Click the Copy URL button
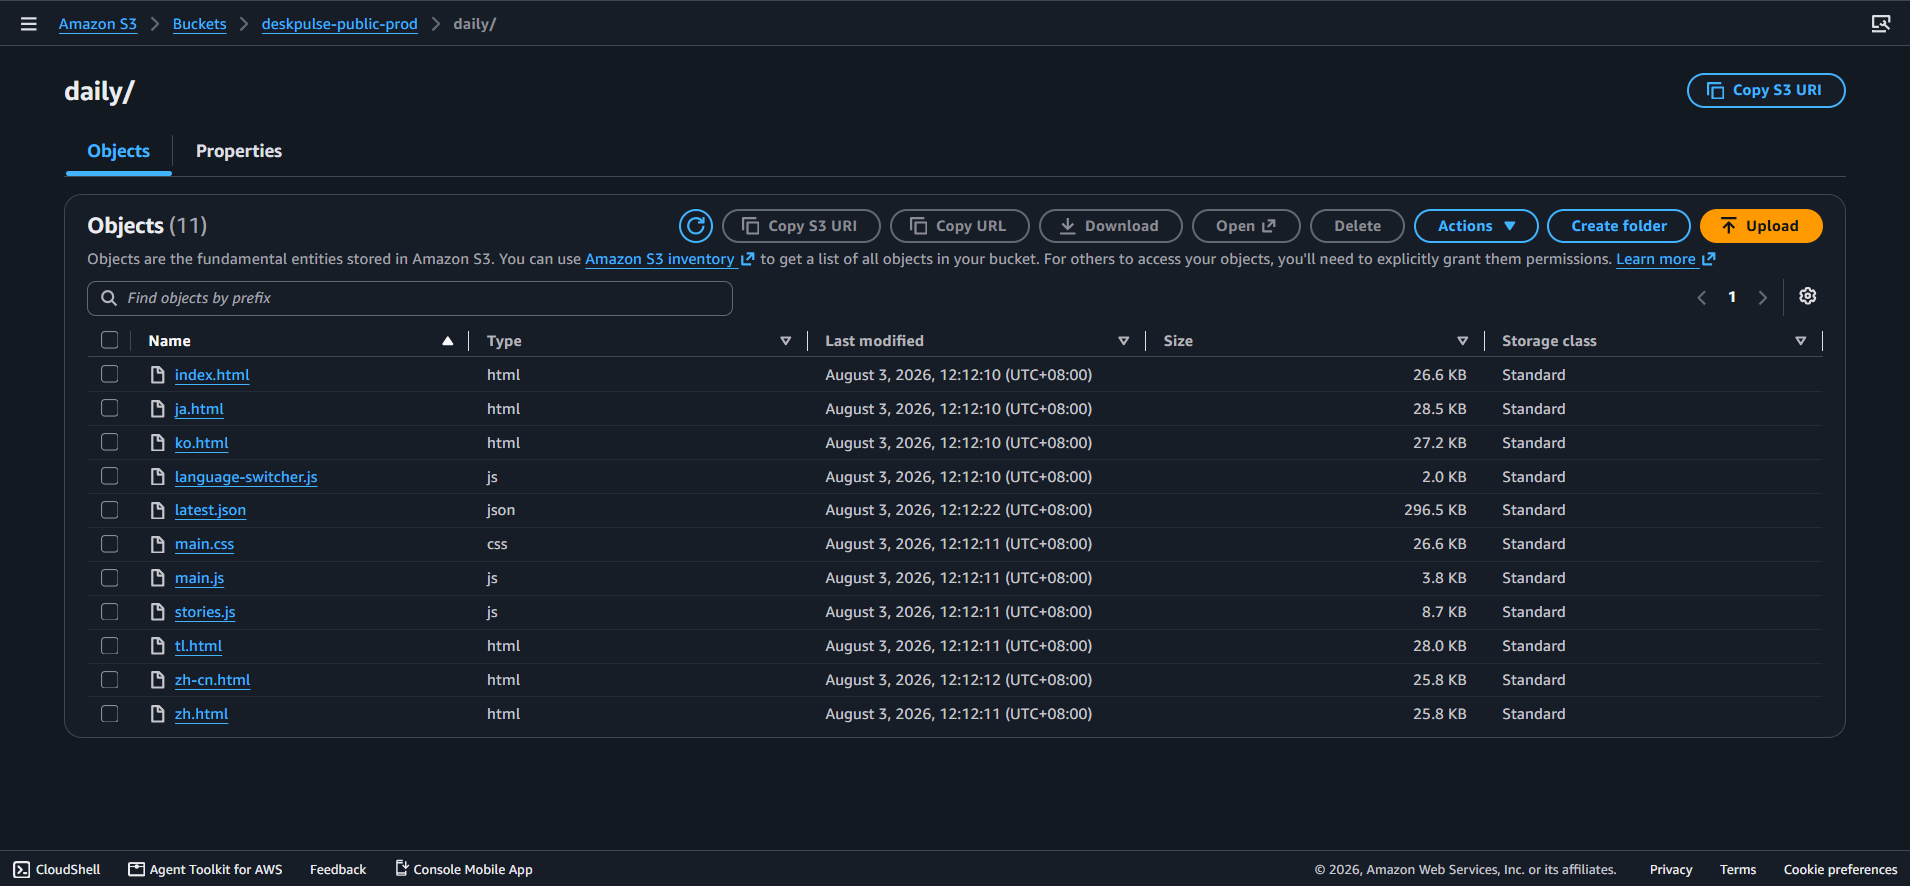This screenshot has height=886, width=1910. [x=960, y=226]
